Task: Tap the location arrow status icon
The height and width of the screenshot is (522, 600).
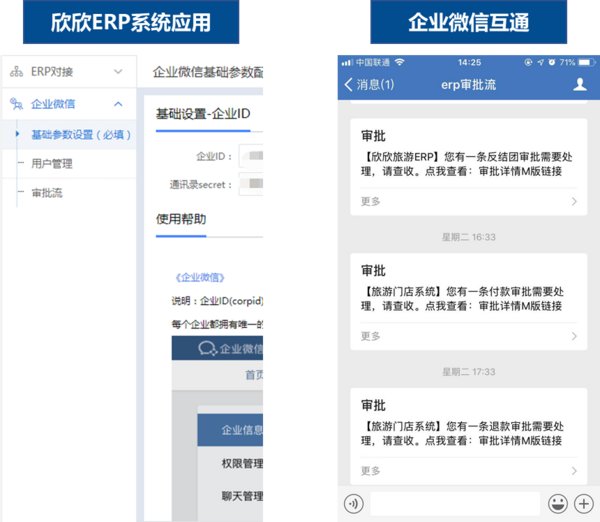Action: (x=540, y=62)
